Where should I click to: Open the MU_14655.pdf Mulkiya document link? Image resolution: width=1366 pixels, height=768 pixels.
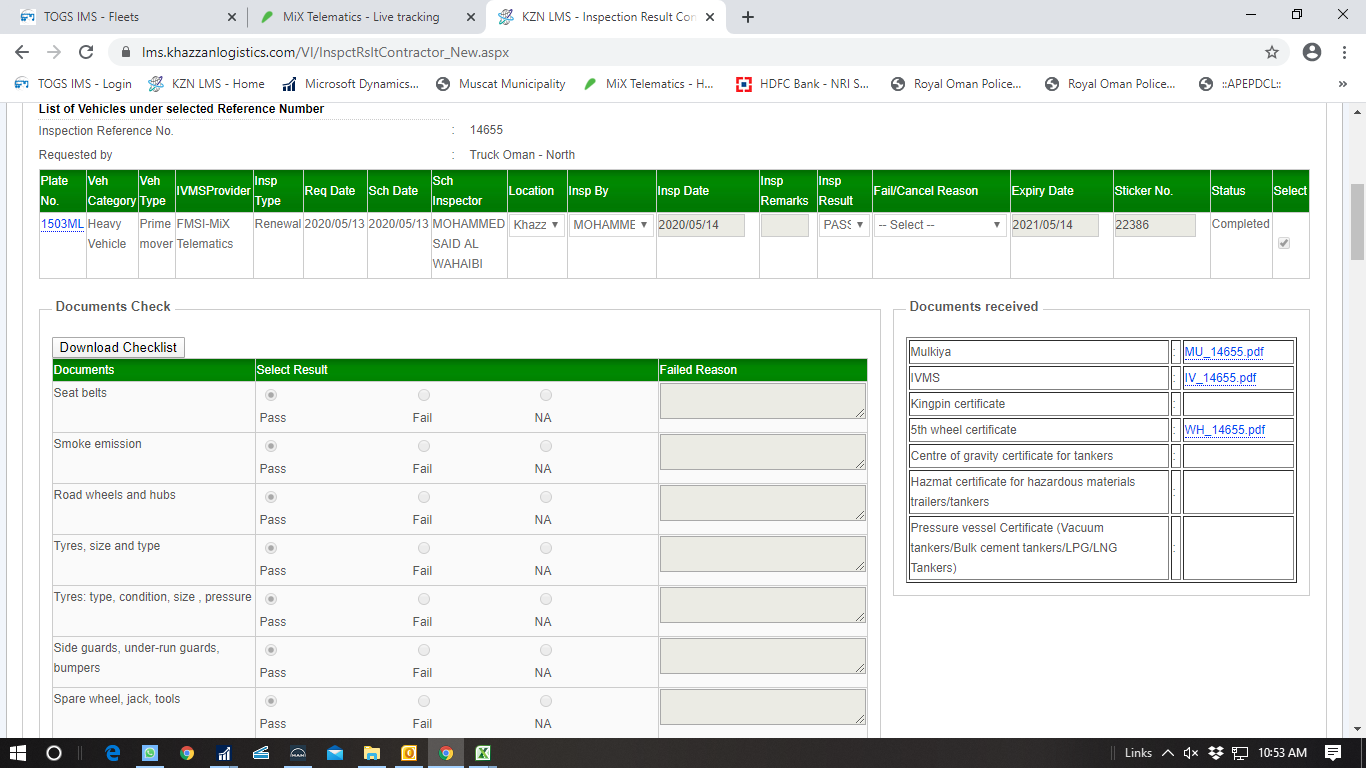(1224, 352)
